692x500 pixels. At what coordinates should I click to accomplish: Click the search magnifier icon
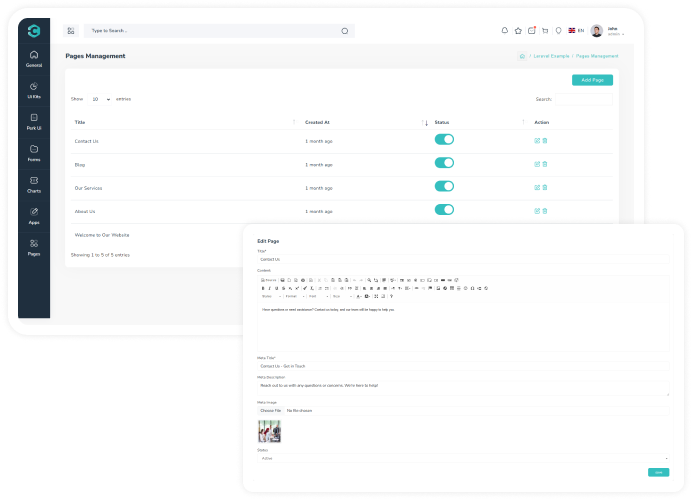click(345, 31)
